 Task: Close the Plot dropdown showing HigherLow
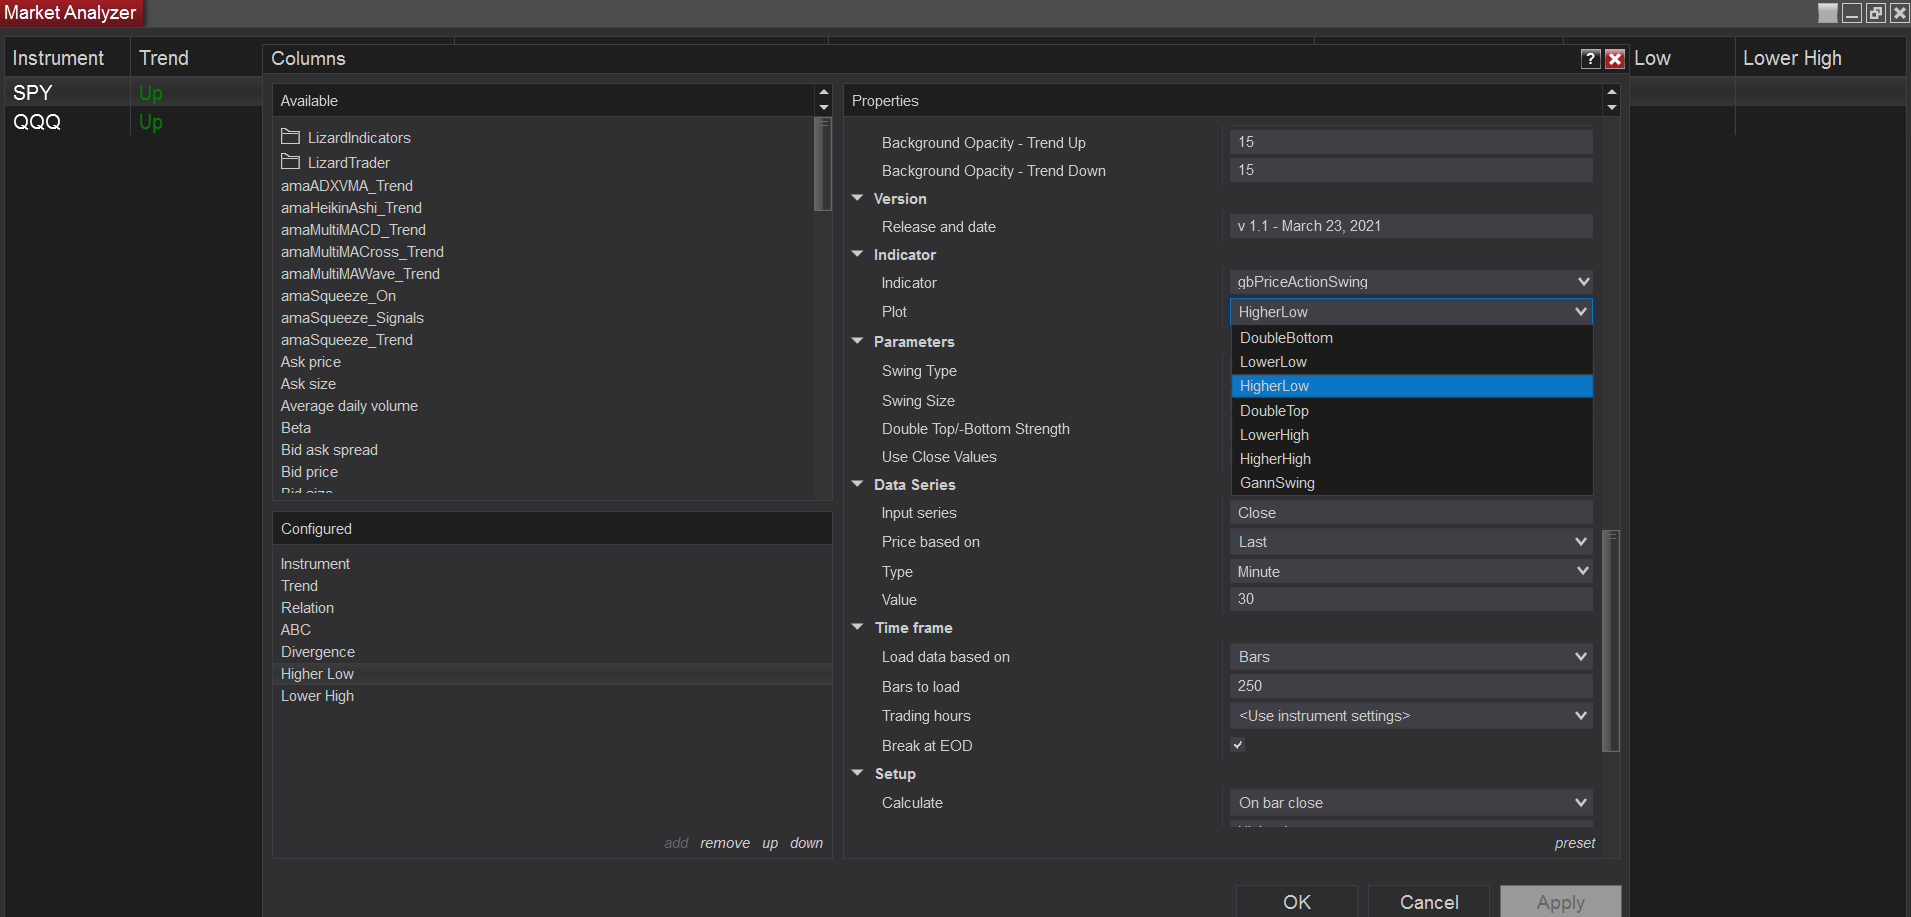tap(1411, 312)
